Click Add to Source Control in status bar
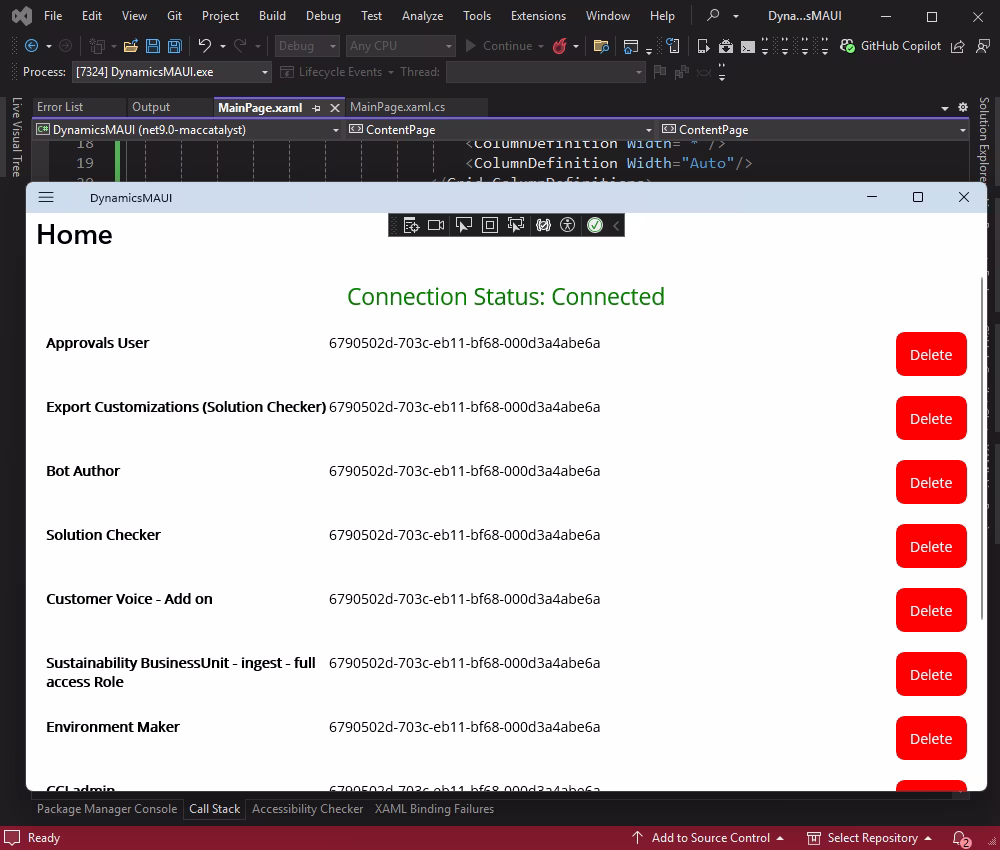The height and width of the screenshot is (850, 1000). point(708,838)
